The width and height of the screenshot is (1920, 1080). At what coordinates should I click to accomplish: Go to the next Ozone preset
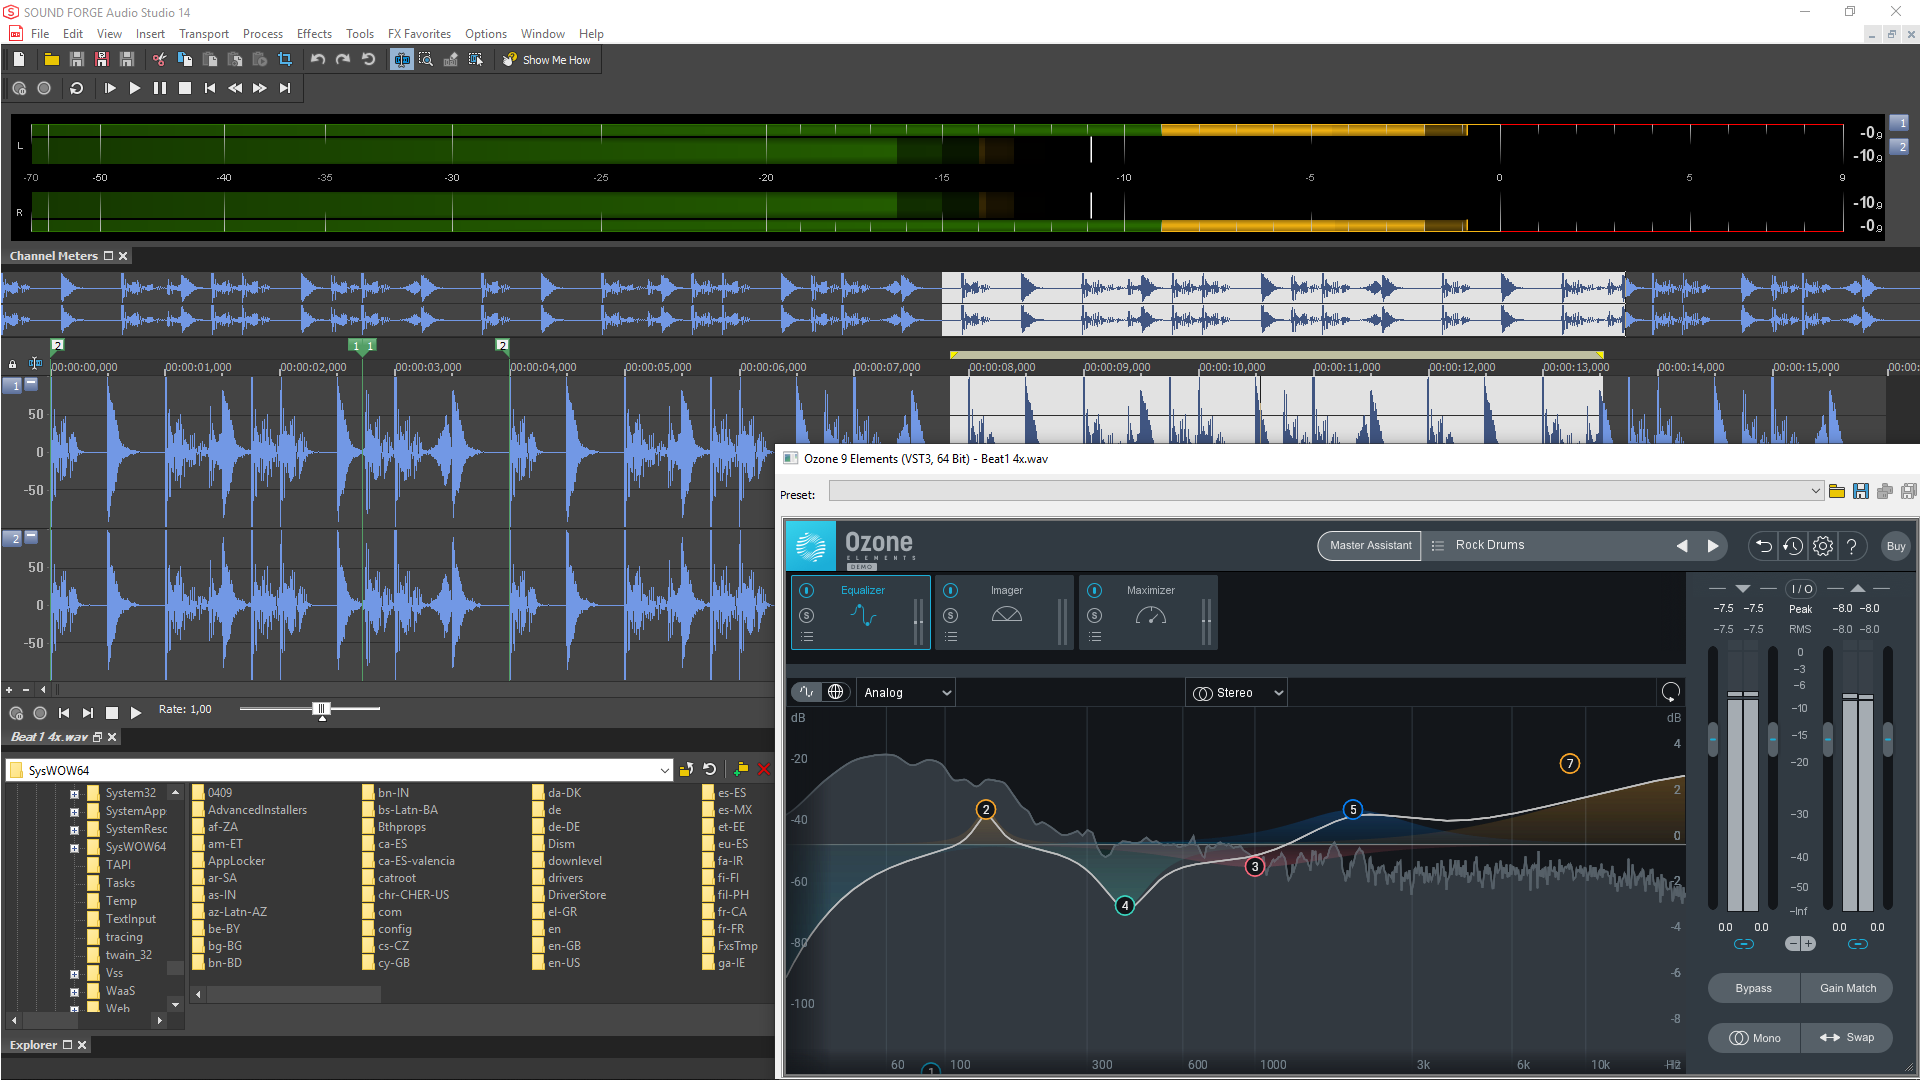click(1713, 546)
